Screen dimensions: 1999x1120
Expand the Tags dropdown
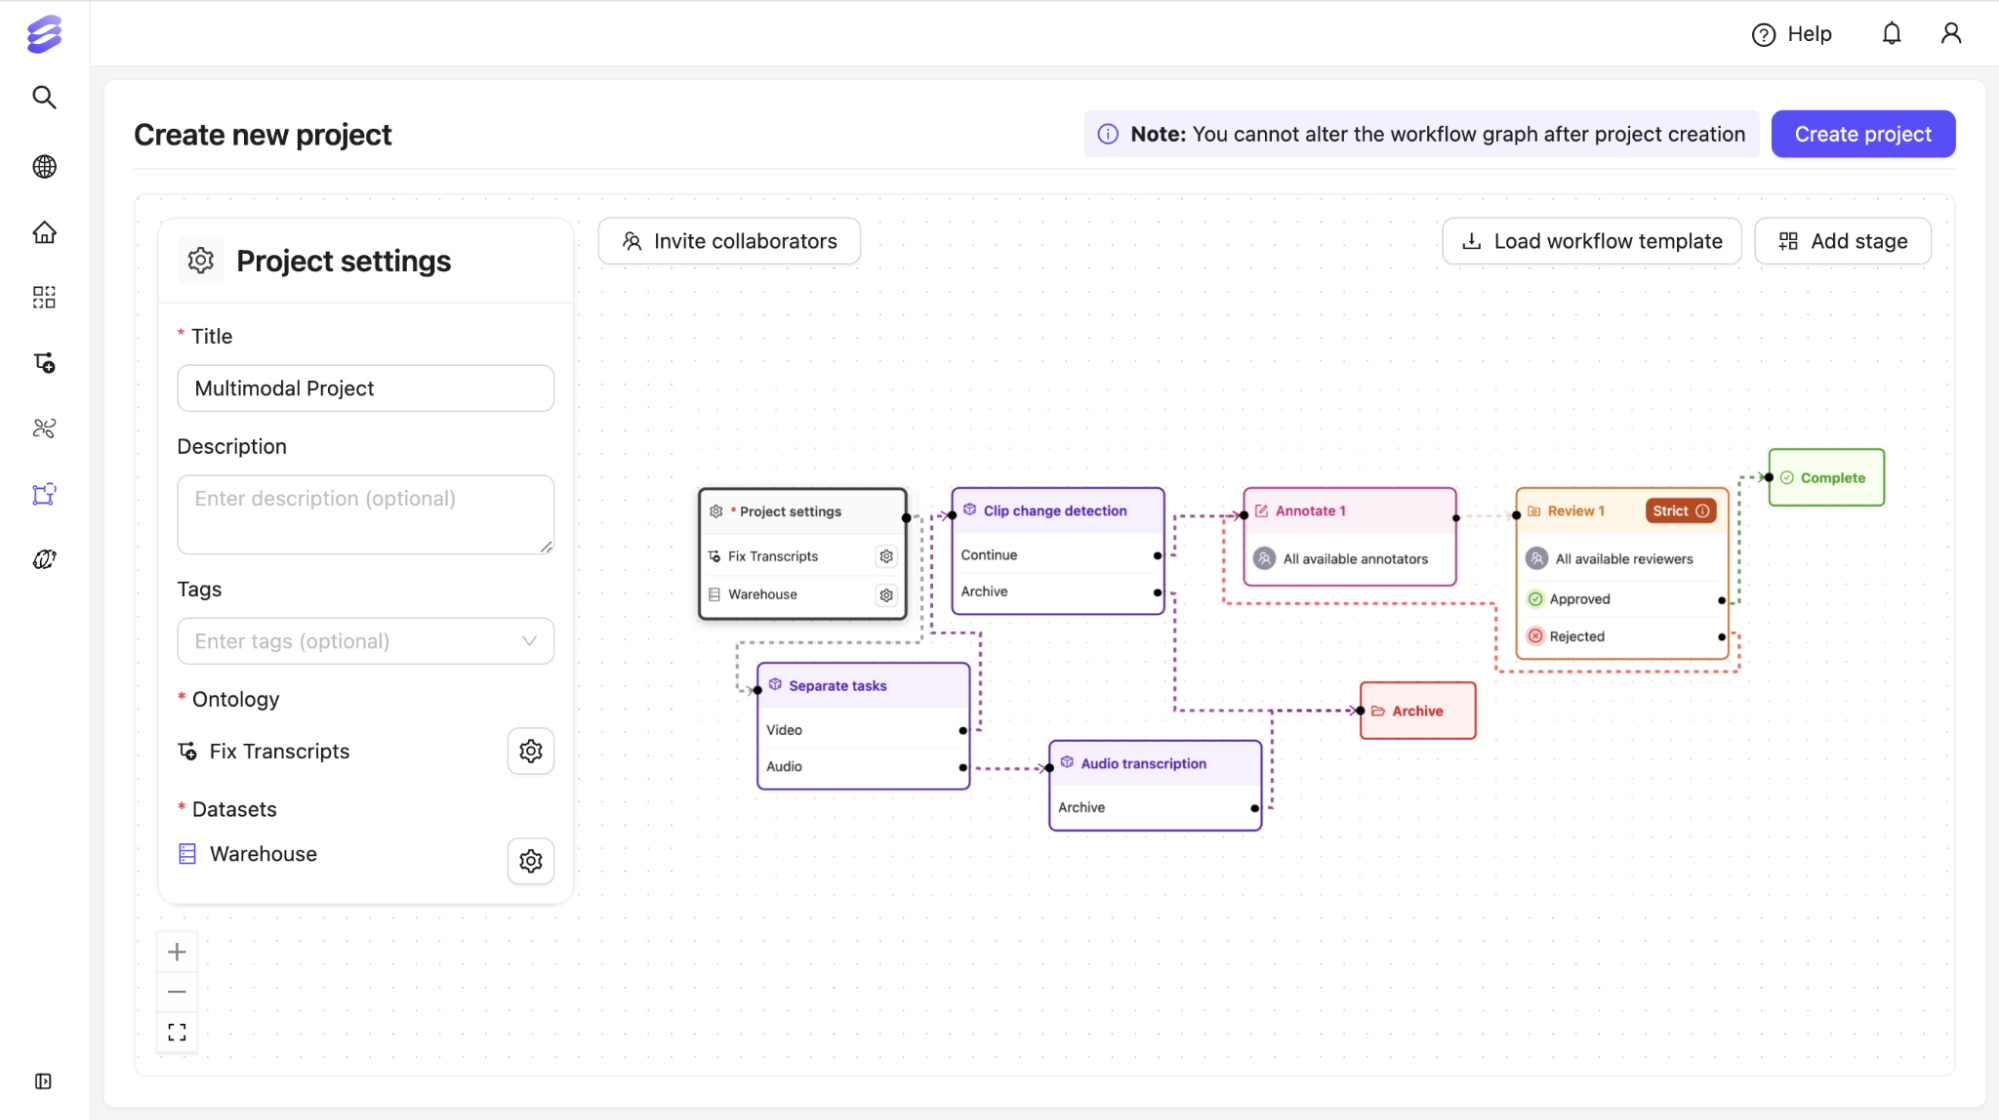[x=365, y=641]
